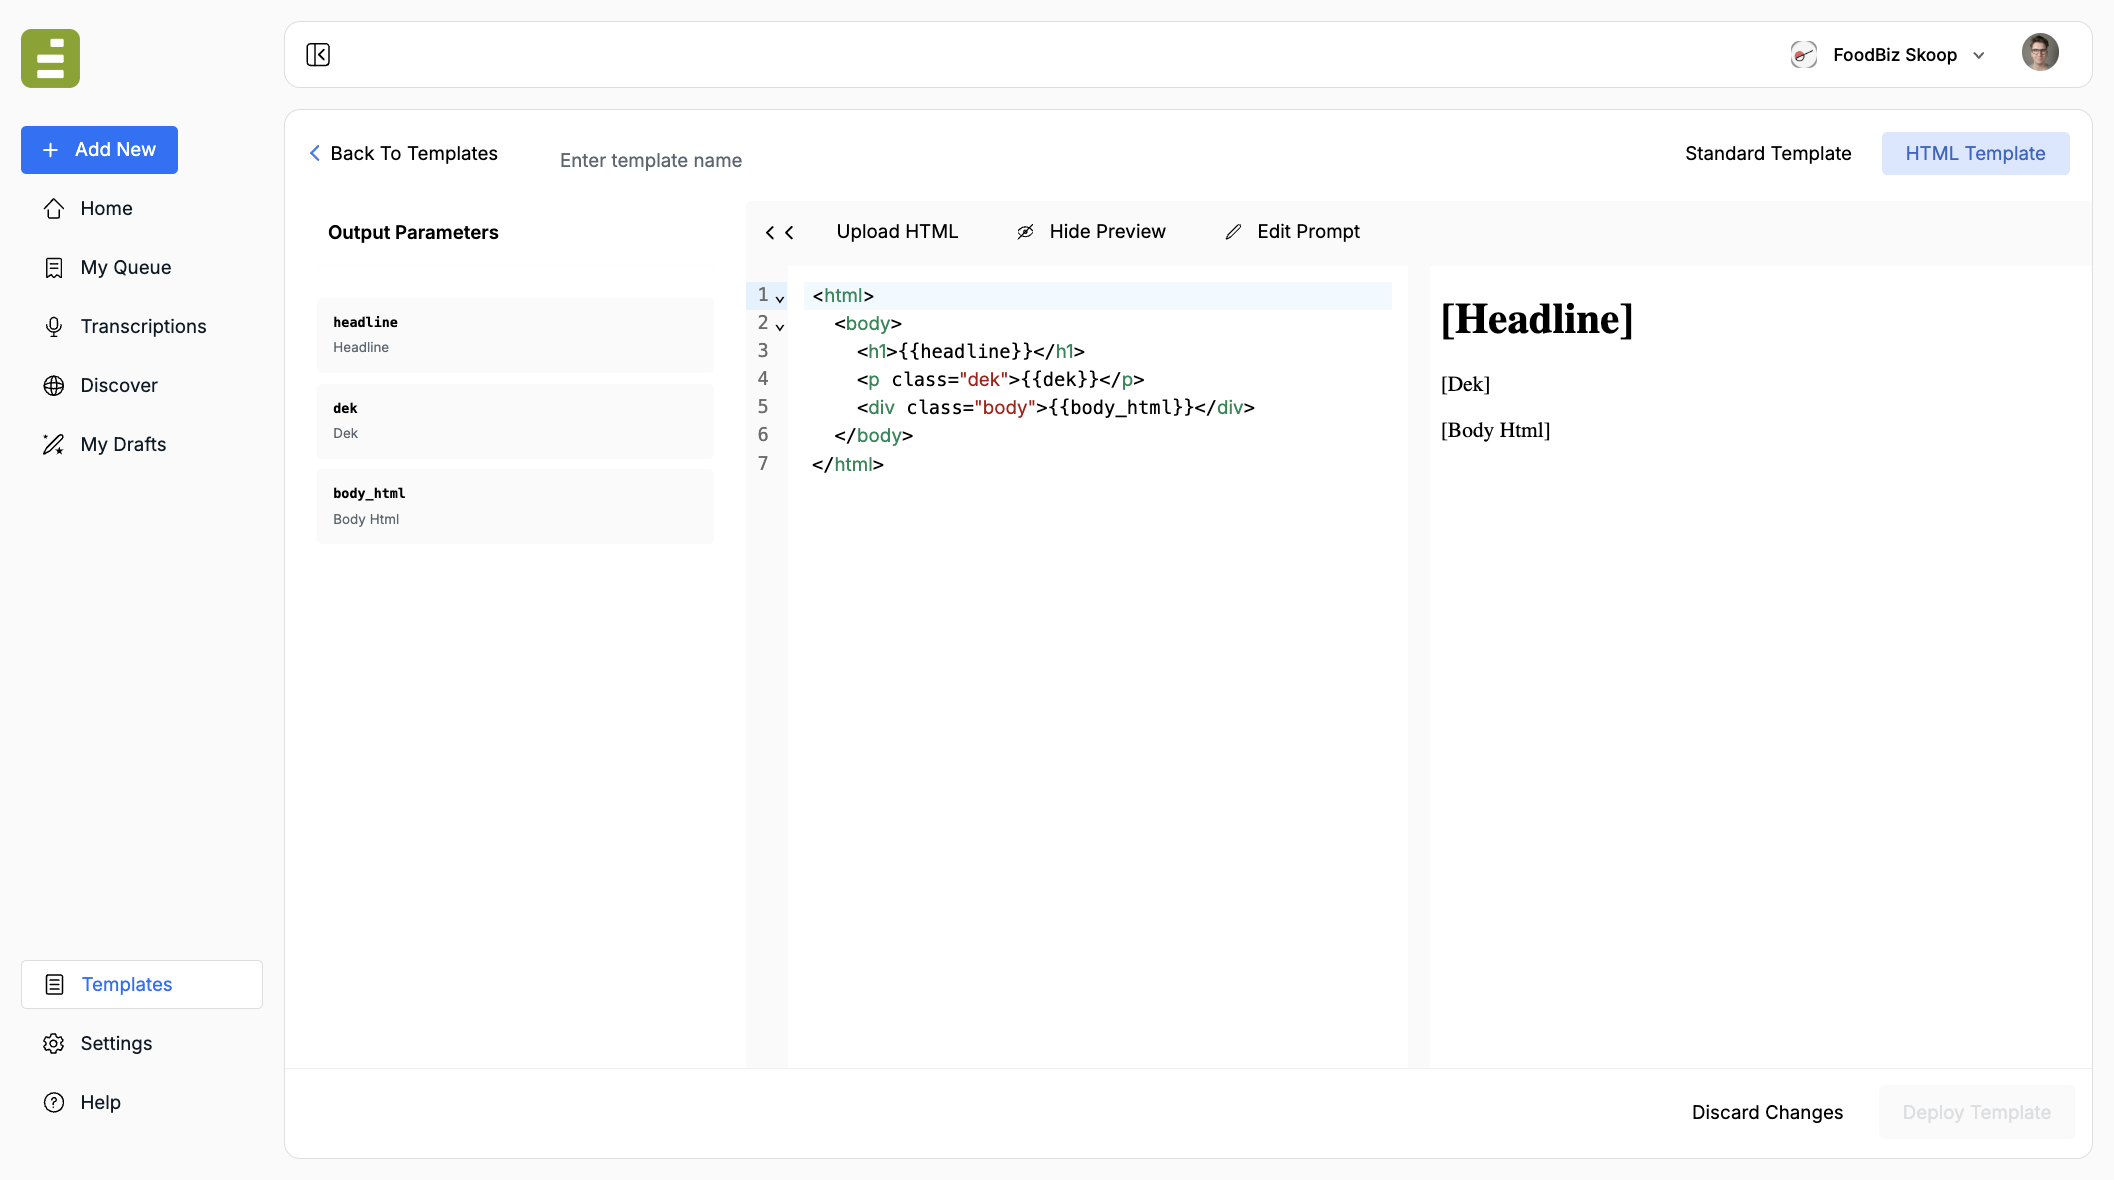Click Edit Prompt
The height and width of the screenshot is (1180, 2114).
[1292, 232]
